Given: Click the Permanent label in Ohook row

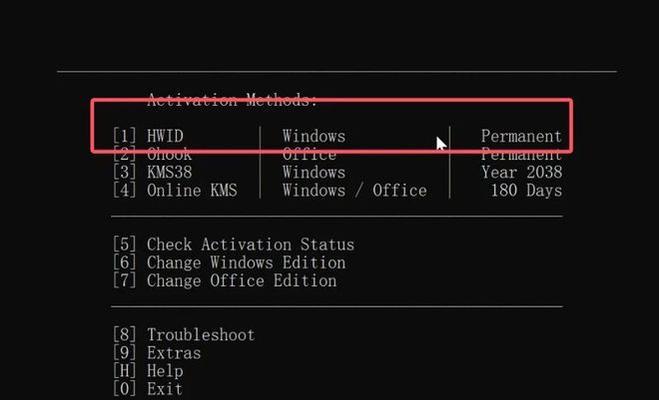Looking at the screenshot, I should (x=521, y=154).
